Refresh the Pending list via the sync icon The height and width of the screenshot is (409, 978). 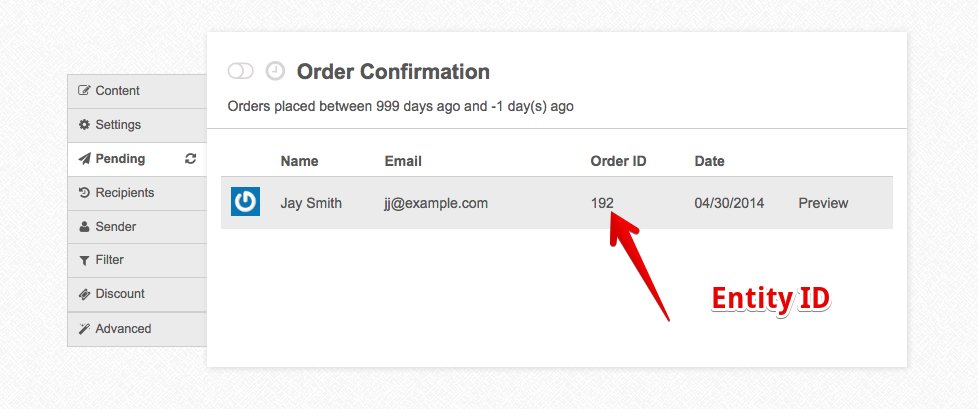pos(191,159)
